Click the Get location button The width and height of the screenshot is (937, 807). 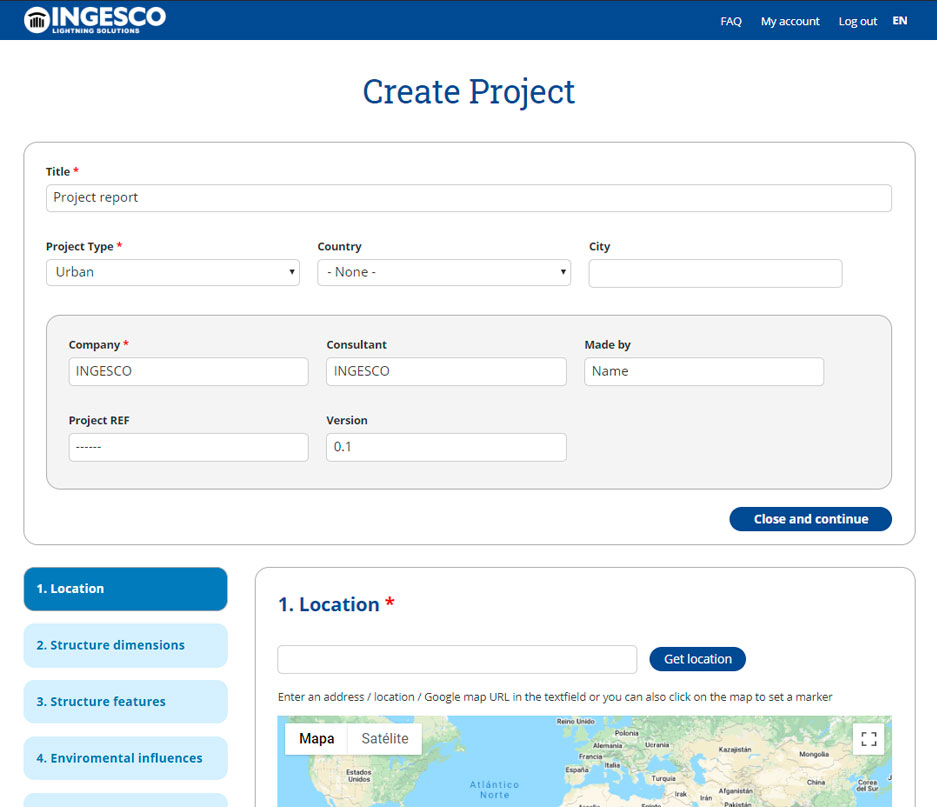[697, 659]
